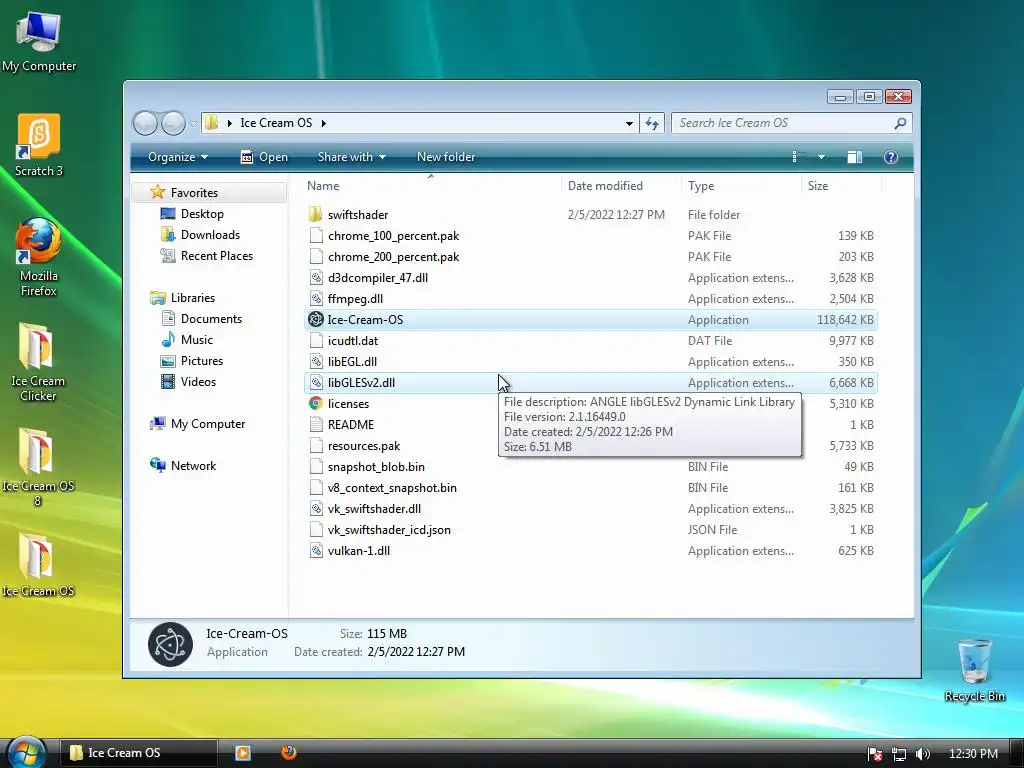Select the licenses Chrome HTML file icon
The image size is (1024, 768).
point(315,404)
